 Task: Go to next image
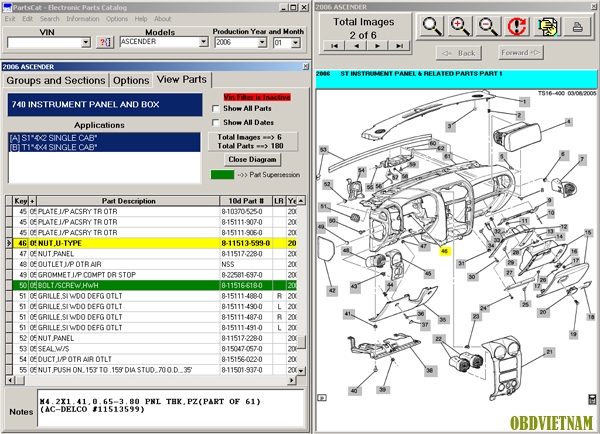(x=377, y=46)
